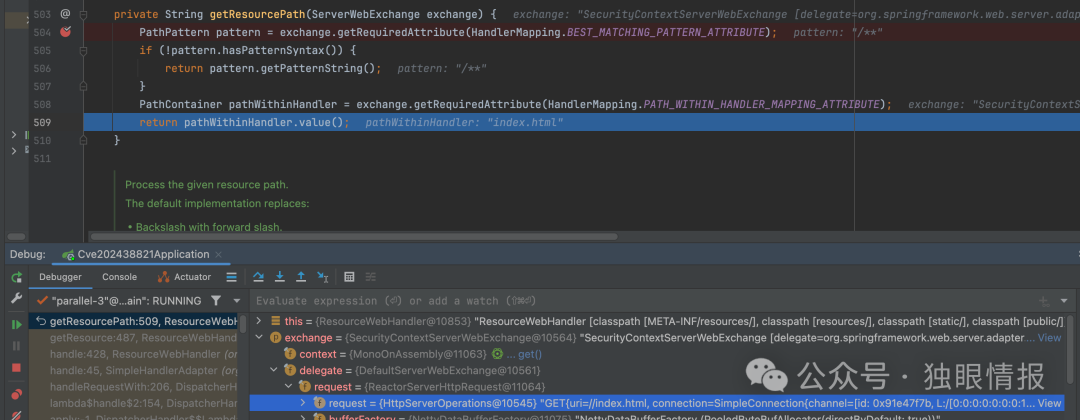Collapse the request ReactorServerHttpRequest node
Viewport: 1080px width, 420px height.
[289, 387]
